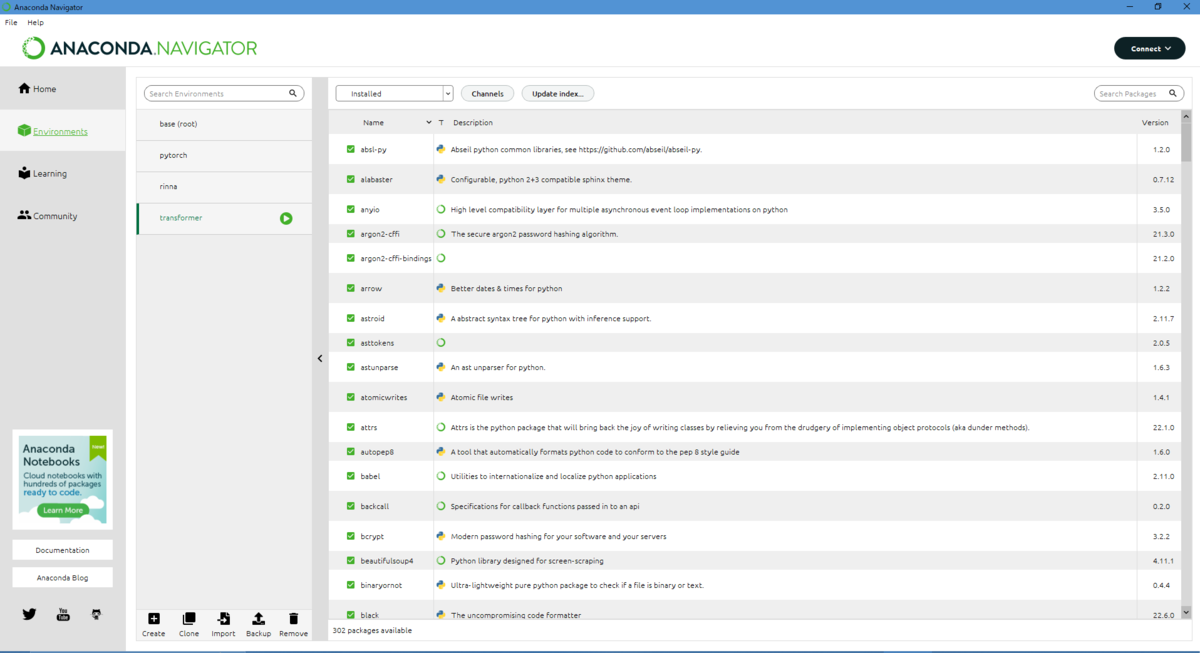Click the Python icon beside autopep8

[440, 451]
